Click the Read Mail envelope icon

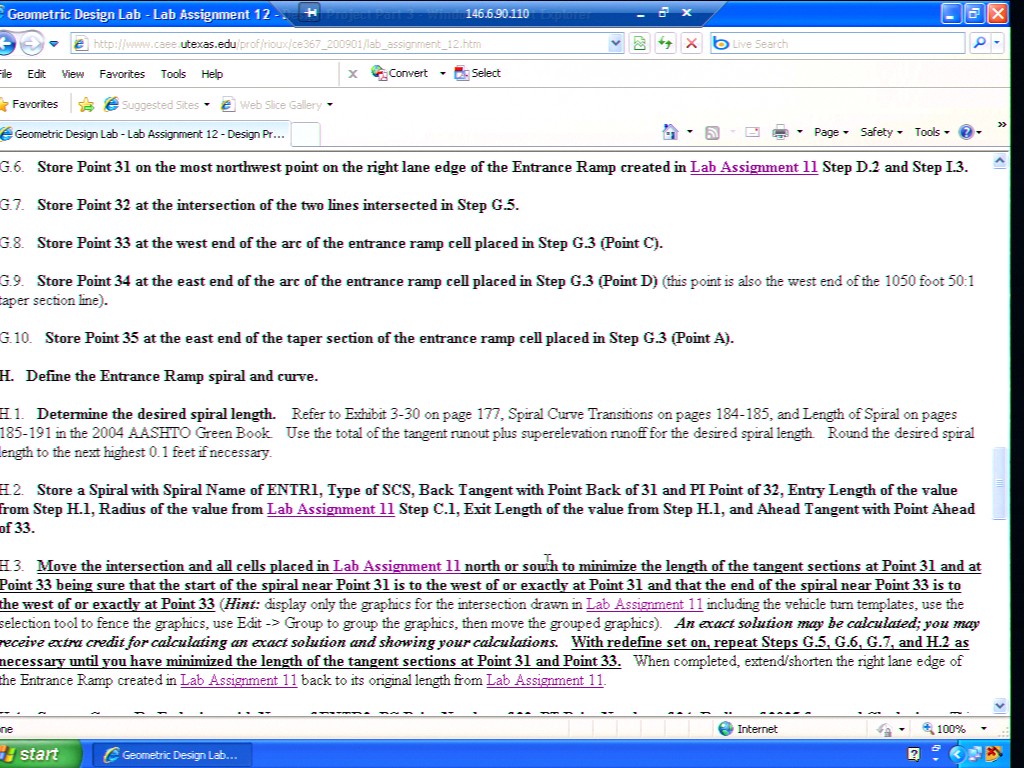tap(752, 132)
